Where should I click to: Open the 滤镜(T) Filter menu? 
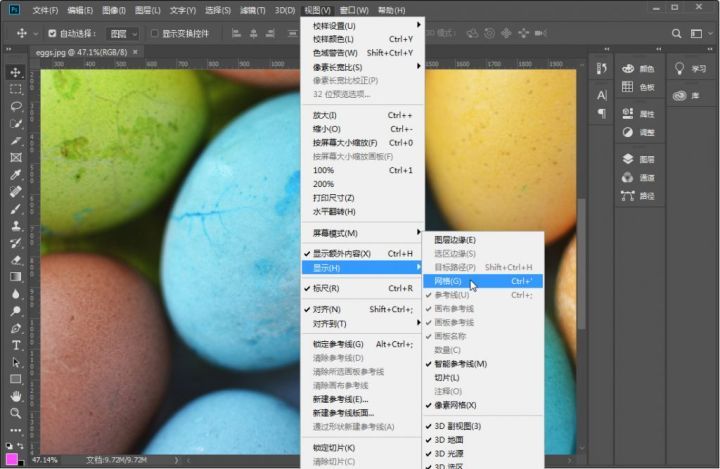tap(253, 10)
